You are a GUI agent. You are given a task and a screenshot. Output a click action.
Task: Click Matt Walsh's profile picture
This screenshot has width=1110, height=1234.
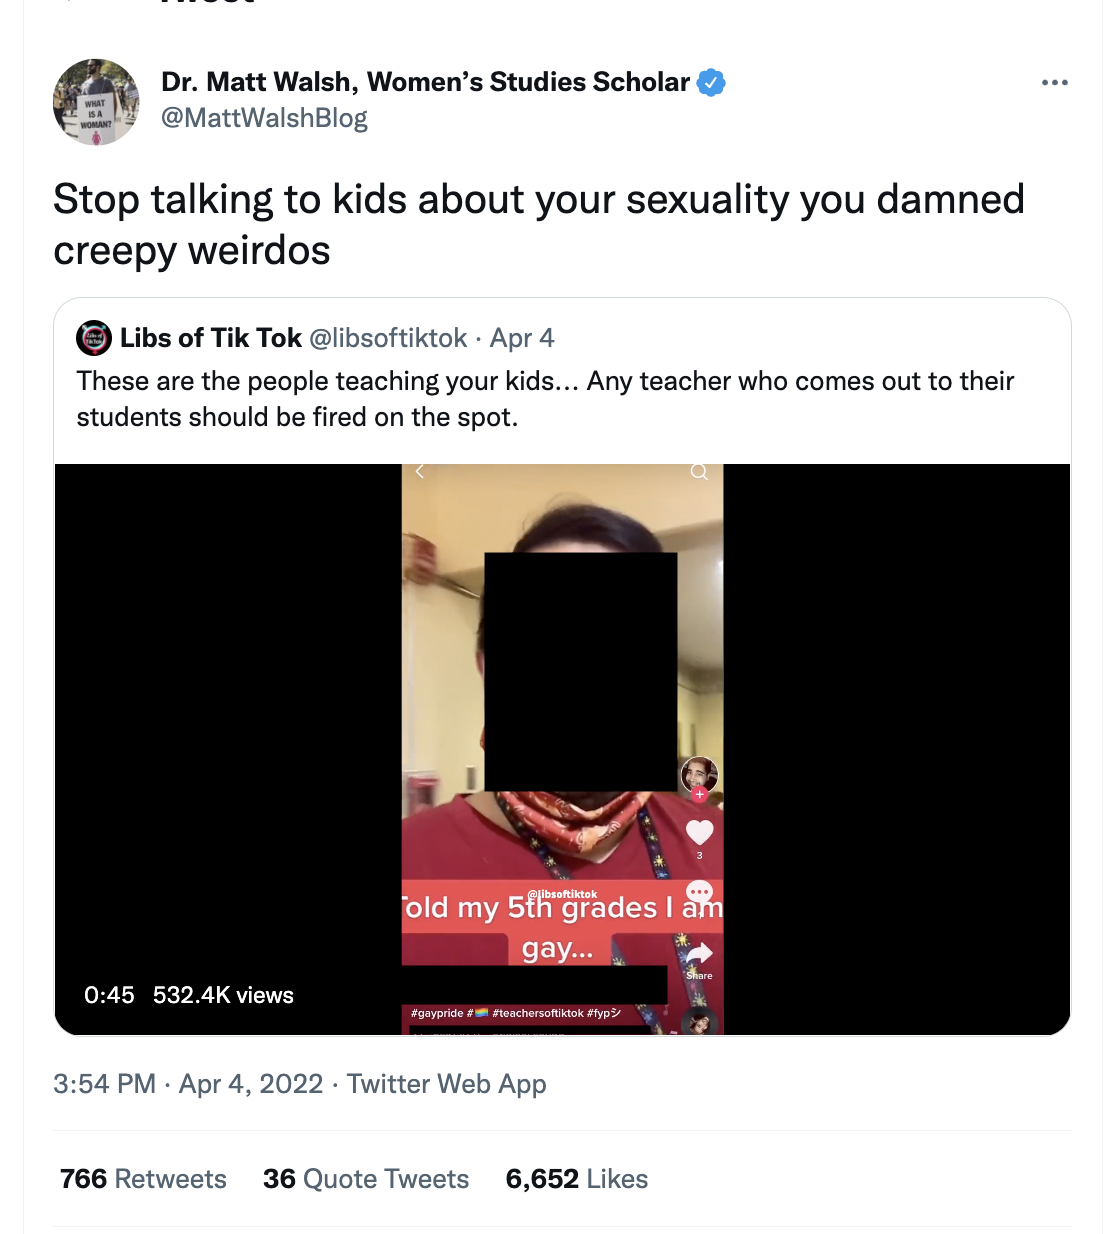click(96, 102)
